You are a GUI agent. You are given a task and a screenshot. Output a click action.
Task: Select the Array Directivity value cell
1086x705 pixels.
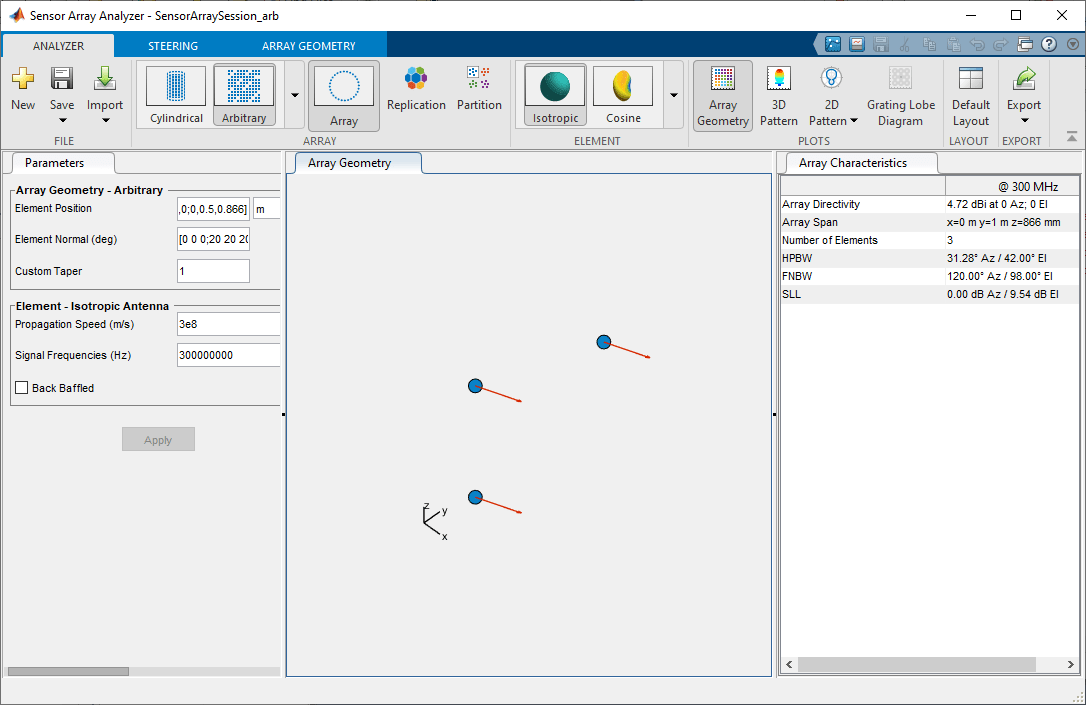click(x=1011, y=204)
